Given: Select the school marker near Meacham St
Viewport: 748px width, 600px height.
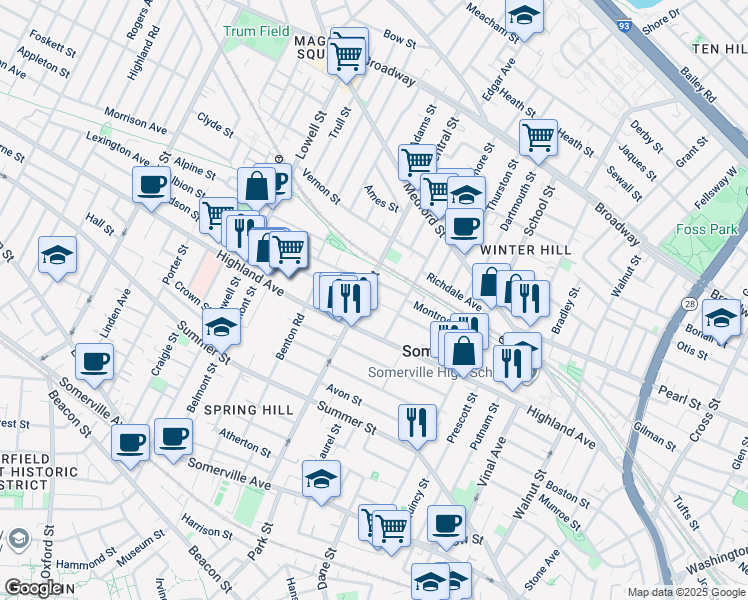Looking at the screenshot, I should pos(523,17).
